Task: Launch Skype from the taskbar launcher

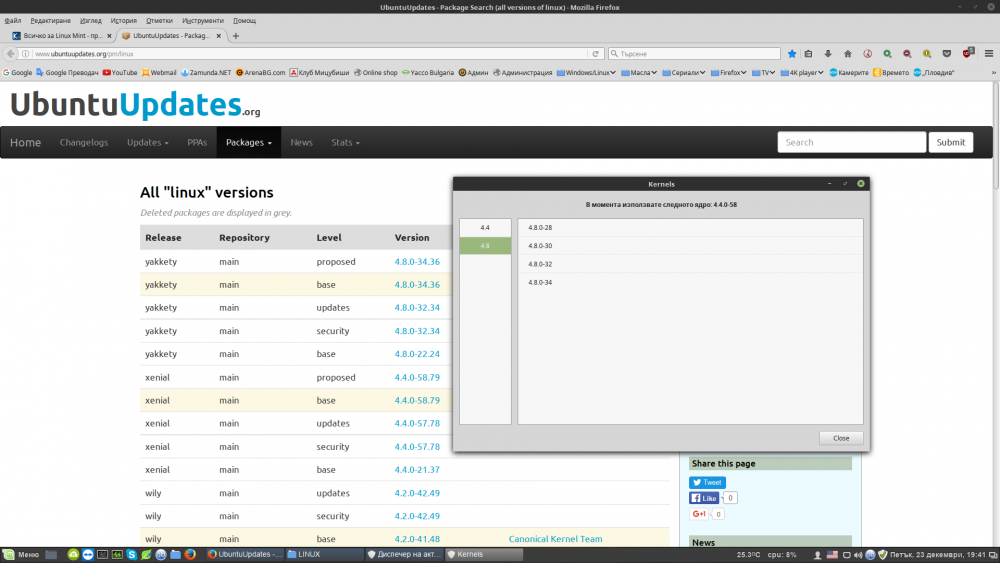Action: pyautogui.click(x=132, y=555)
